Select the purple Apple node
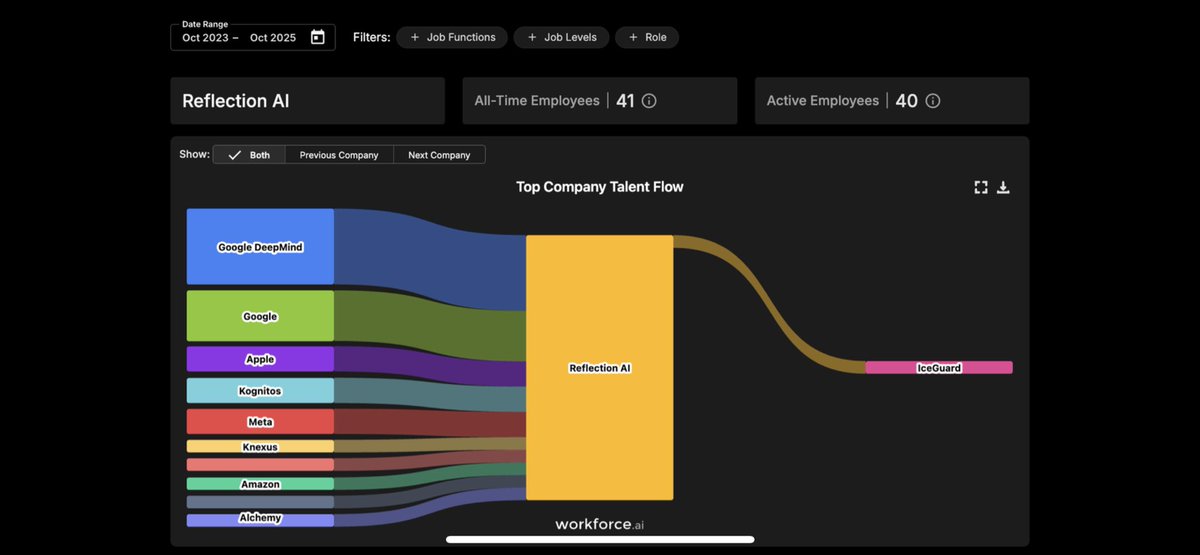 tap(260, 359)
